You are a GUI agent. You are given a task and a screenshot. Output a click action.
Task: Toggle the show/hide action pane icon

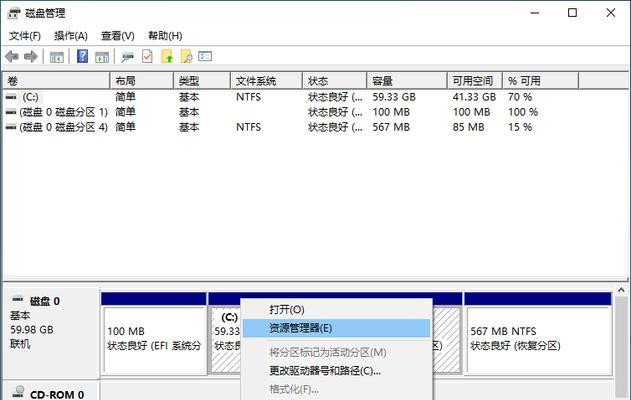point(102,57)
